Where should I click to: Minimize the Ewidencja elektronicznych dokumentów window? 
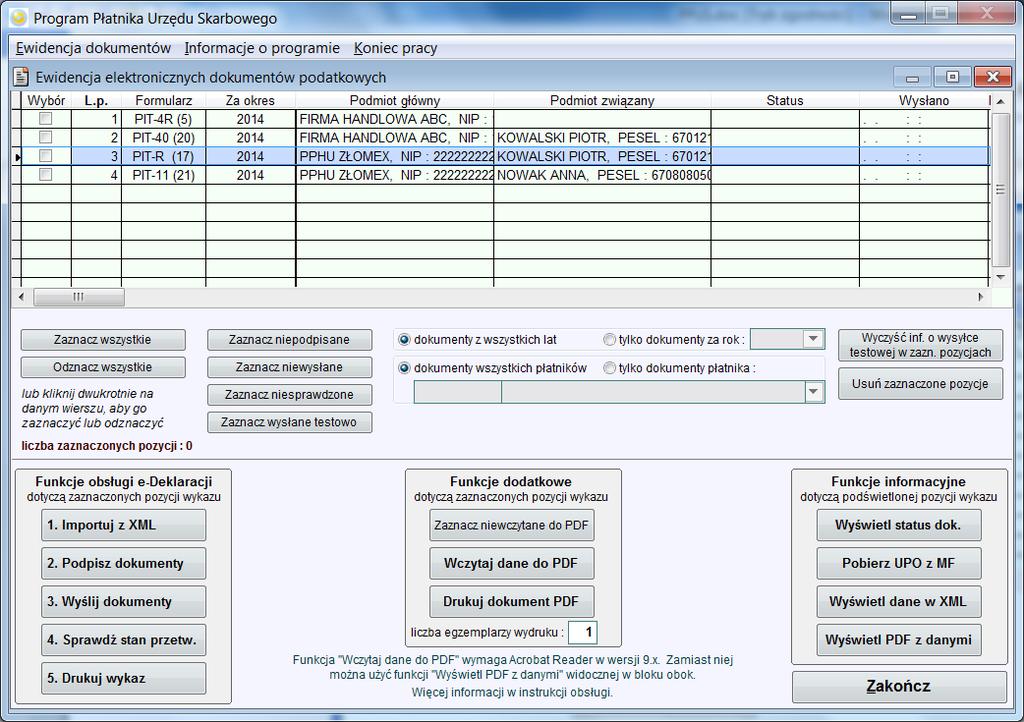click(x=912, y=77)
